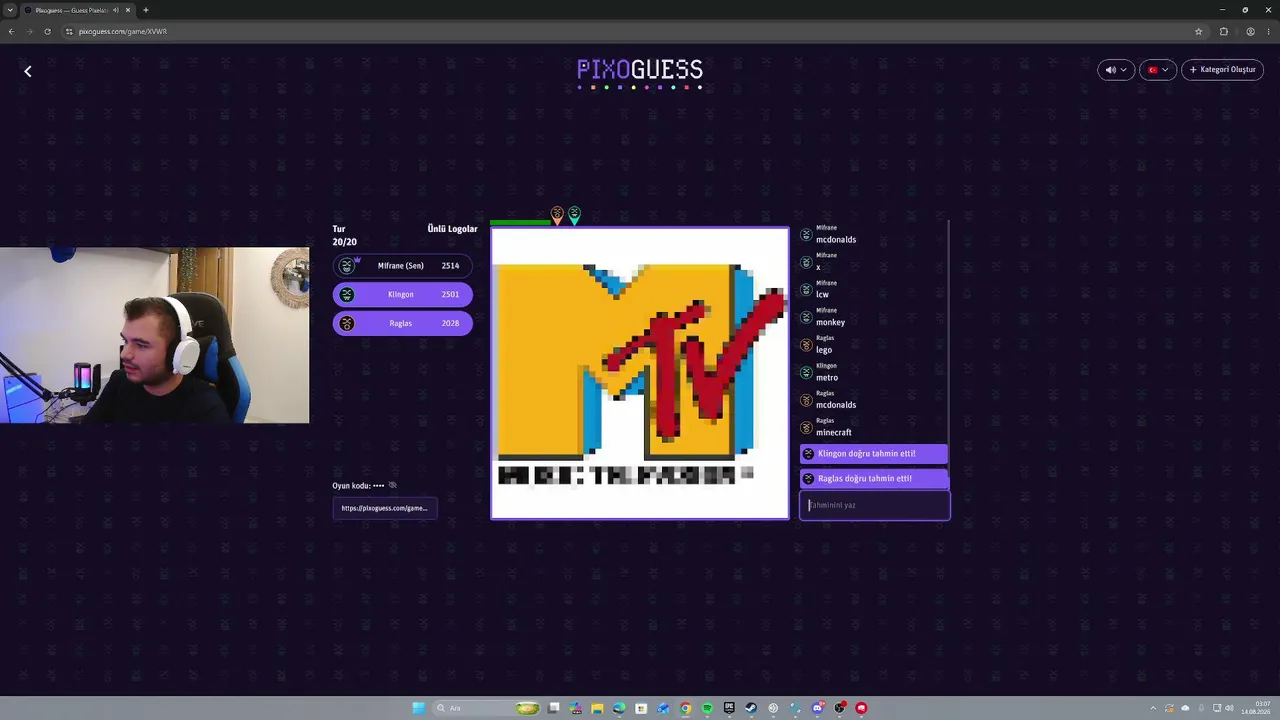Open the browser extensions puzzle icon

point(1224,32)
